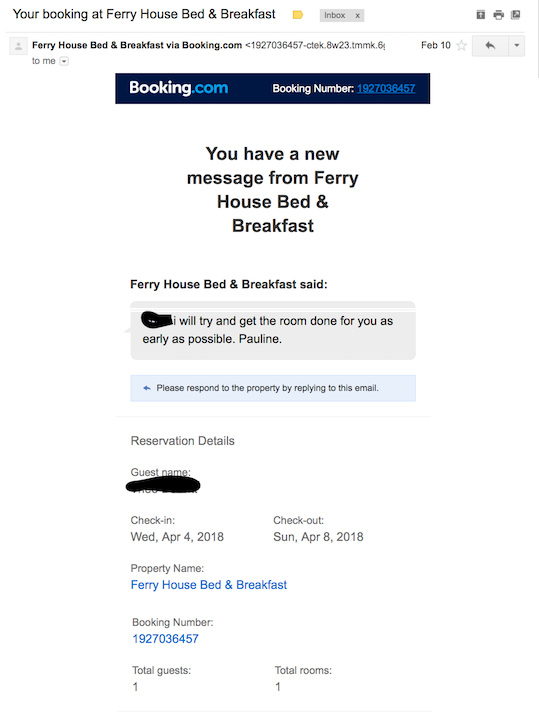This screenshot has width=539, height=712.
Task: Open the Inbox label
Action: [x=335, y=15]
